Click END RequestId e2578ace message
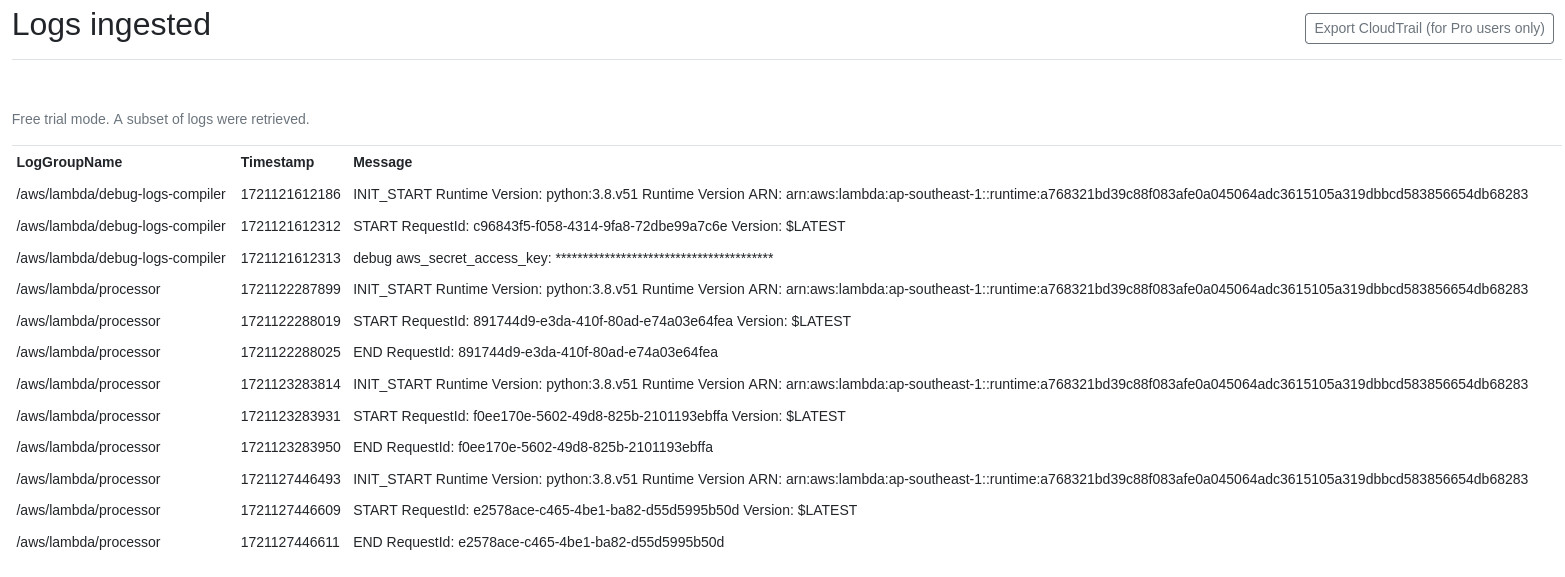This screenshot has height=577, width=1565. point(538,542)
